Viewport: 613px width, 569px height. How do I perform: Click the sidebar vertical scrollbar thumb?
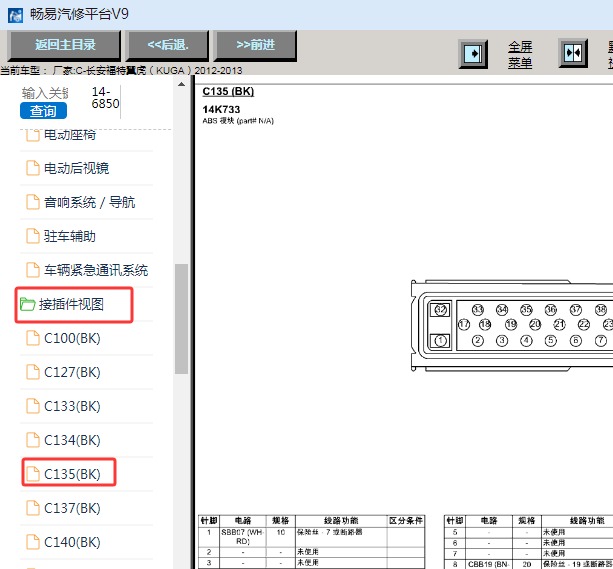click(181, 319)
